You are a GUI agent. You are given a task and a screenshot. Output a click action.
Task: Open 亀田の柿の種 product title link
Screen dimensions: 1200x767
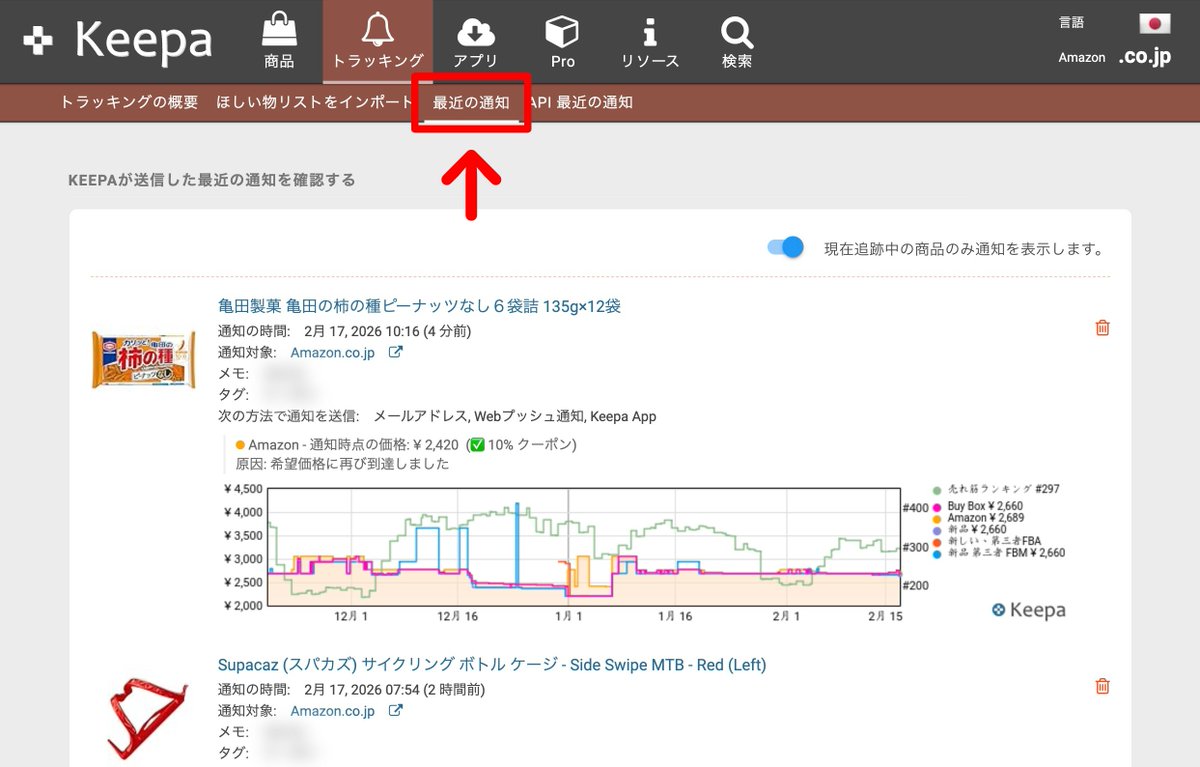(x=420, y=305)
